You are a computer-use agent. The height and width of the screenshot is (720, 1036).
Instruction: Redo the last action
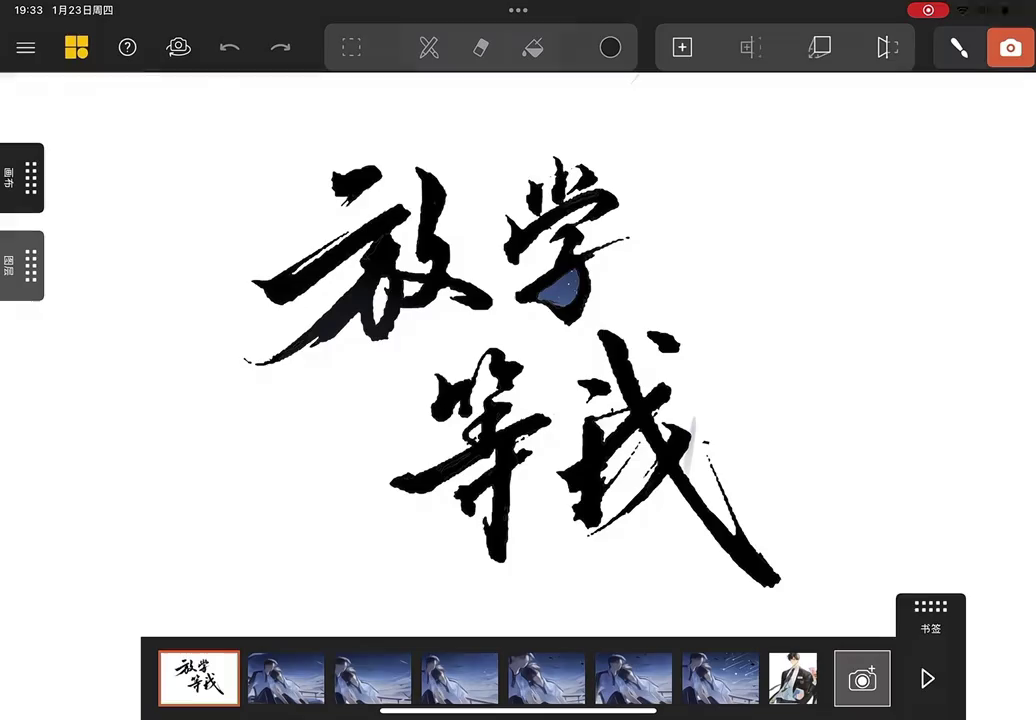280,48
